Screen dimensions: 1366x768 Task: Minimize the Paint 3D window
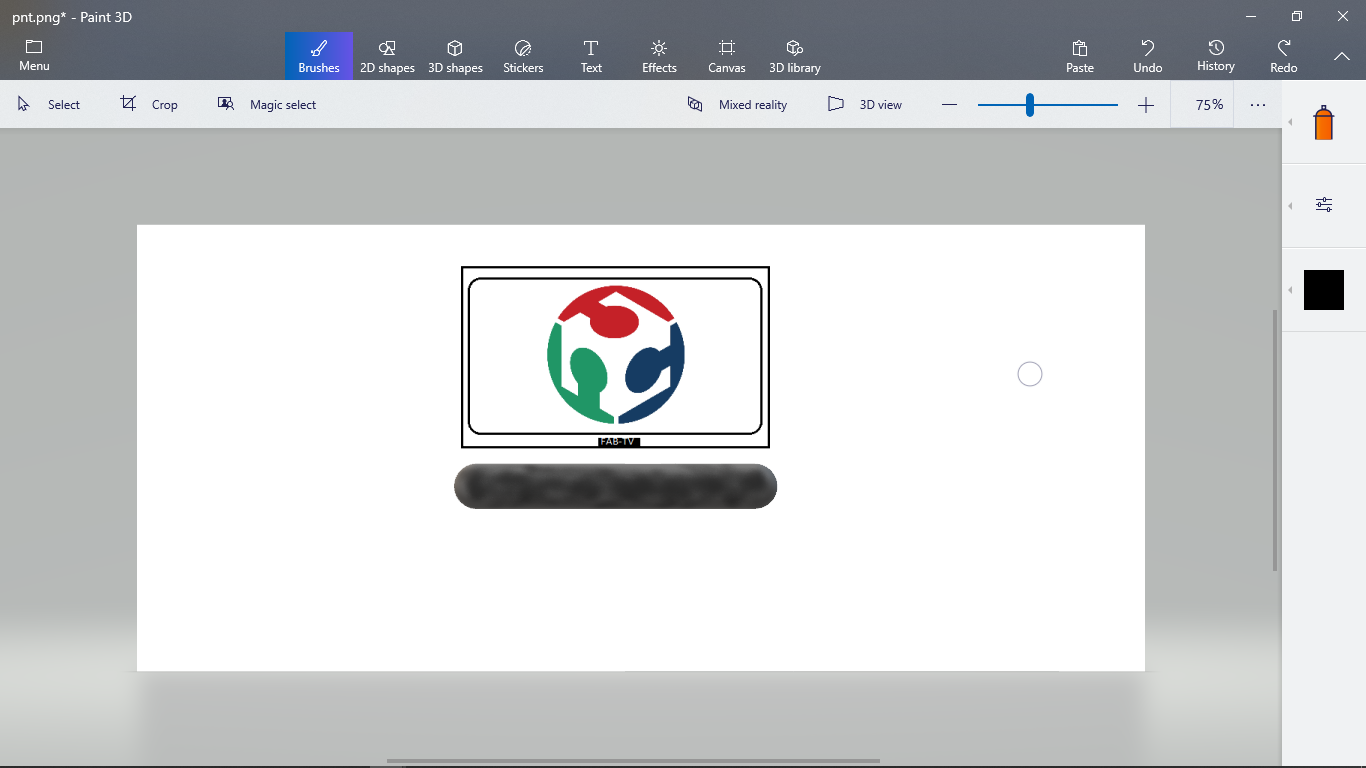[1251, 16]
